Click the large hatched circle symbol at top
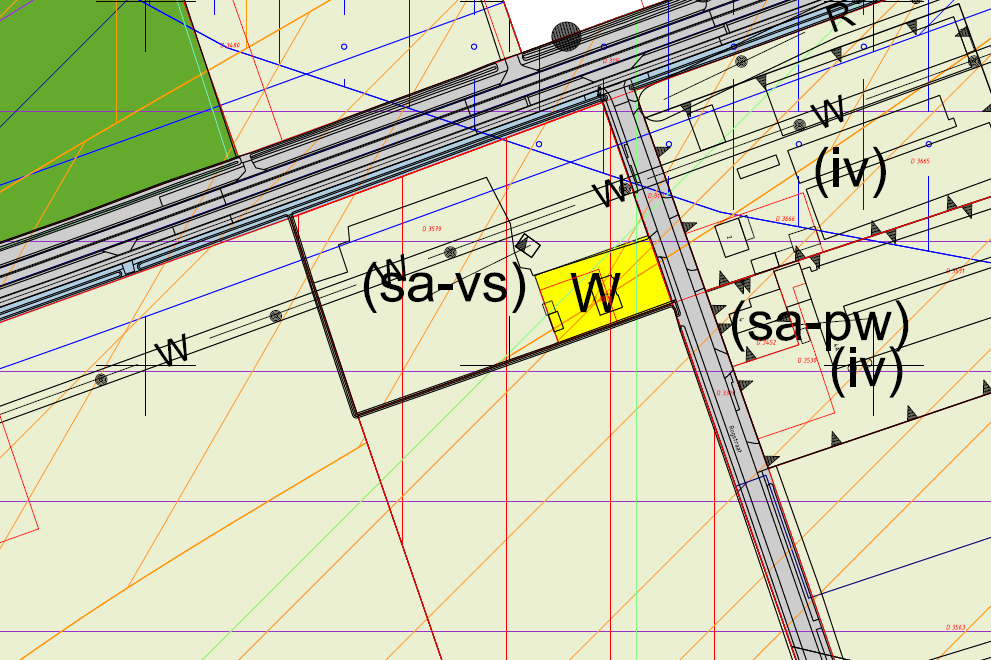Viewport: 991px width, 660px height. tap(566, 37)
